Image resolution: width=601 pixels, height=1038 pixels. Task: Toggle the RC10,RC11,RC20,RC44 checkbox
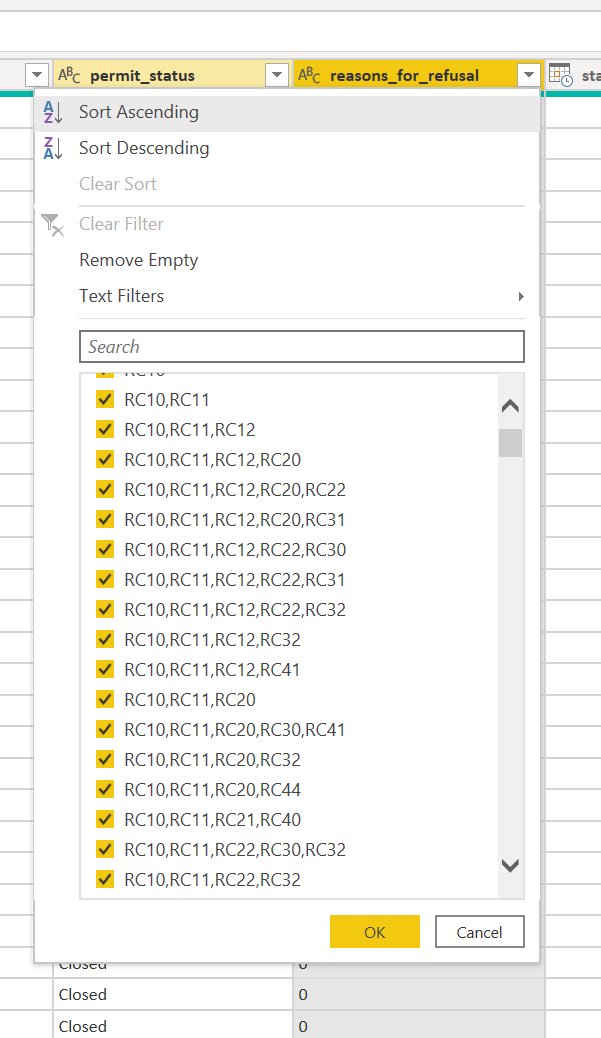pyautogui.click(x=105, y=789)
